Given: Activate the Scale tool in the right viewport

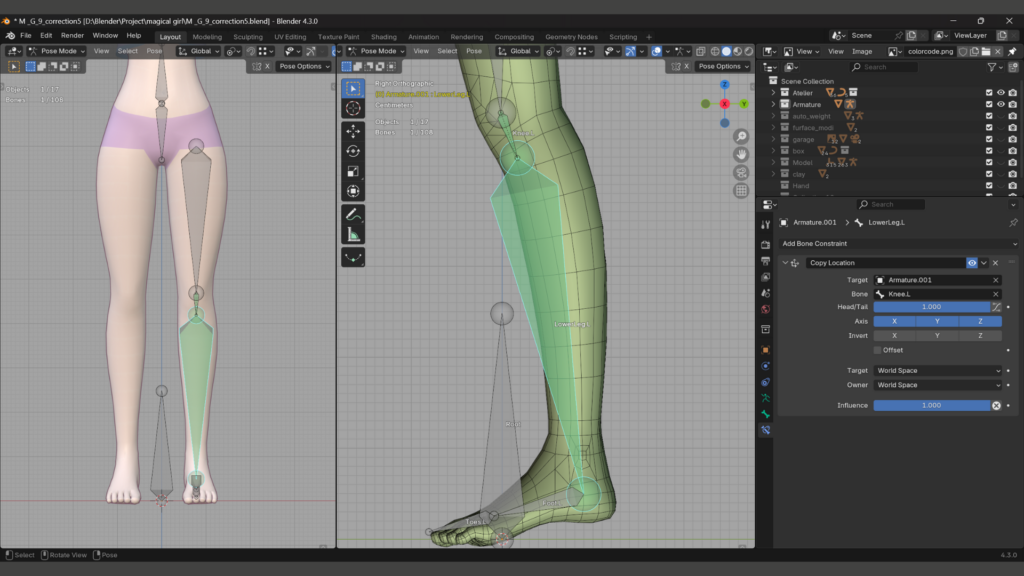Looking at the screenshot, I should pyautogui.click(x=353, y=171).
